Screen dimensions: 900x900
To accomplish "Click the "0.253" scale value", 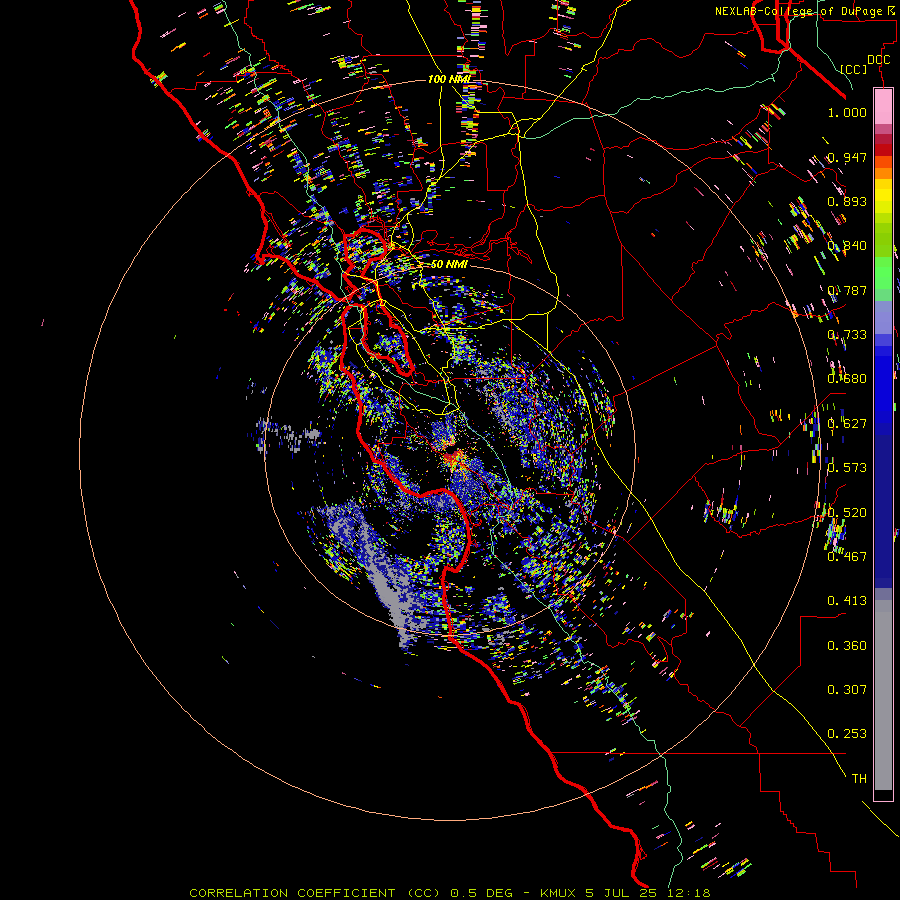I will click(x=847, y=734).
